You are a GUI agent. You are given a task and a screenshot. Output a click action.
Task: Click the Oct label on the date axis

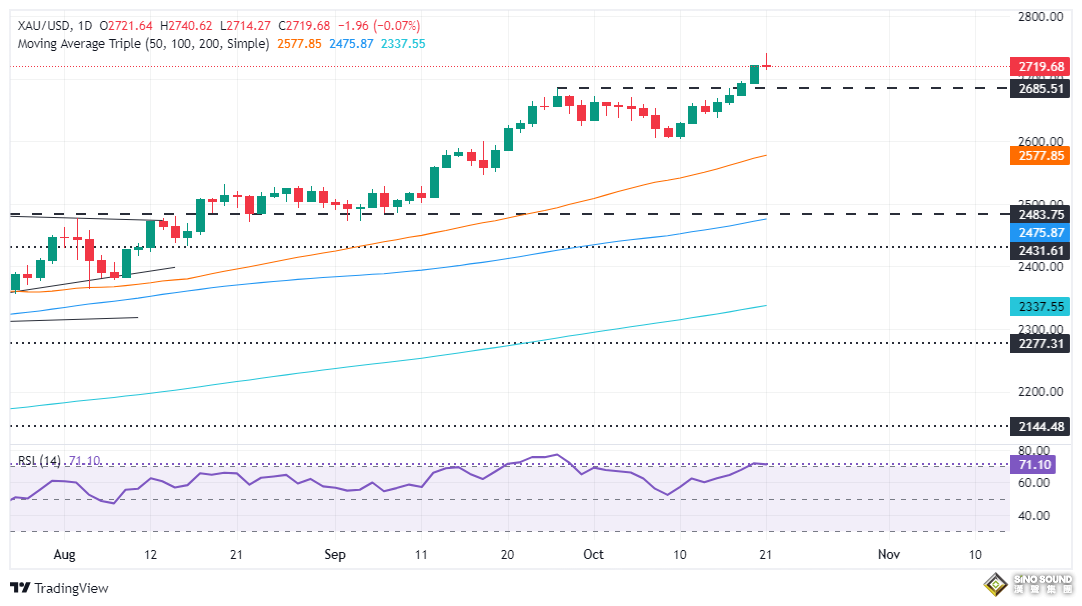(594, 553)
